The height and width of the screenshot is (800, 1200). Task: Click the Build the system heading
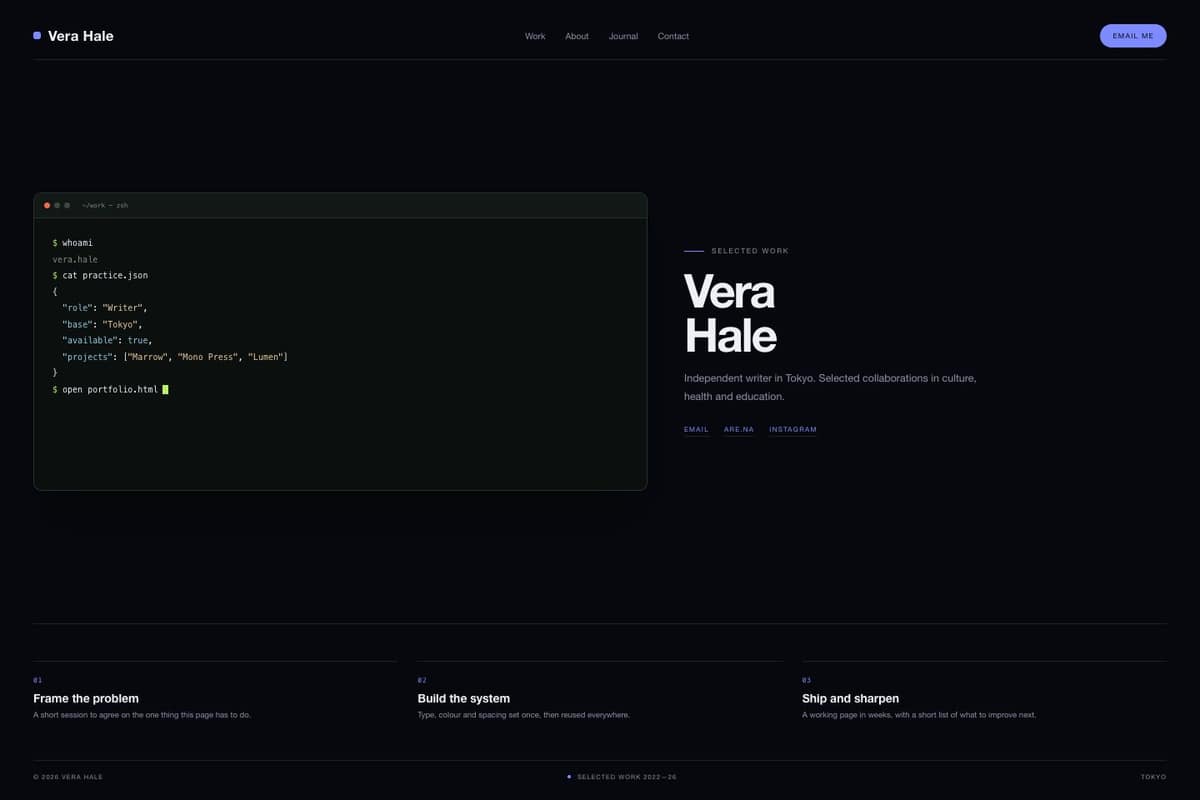(464, 698)
